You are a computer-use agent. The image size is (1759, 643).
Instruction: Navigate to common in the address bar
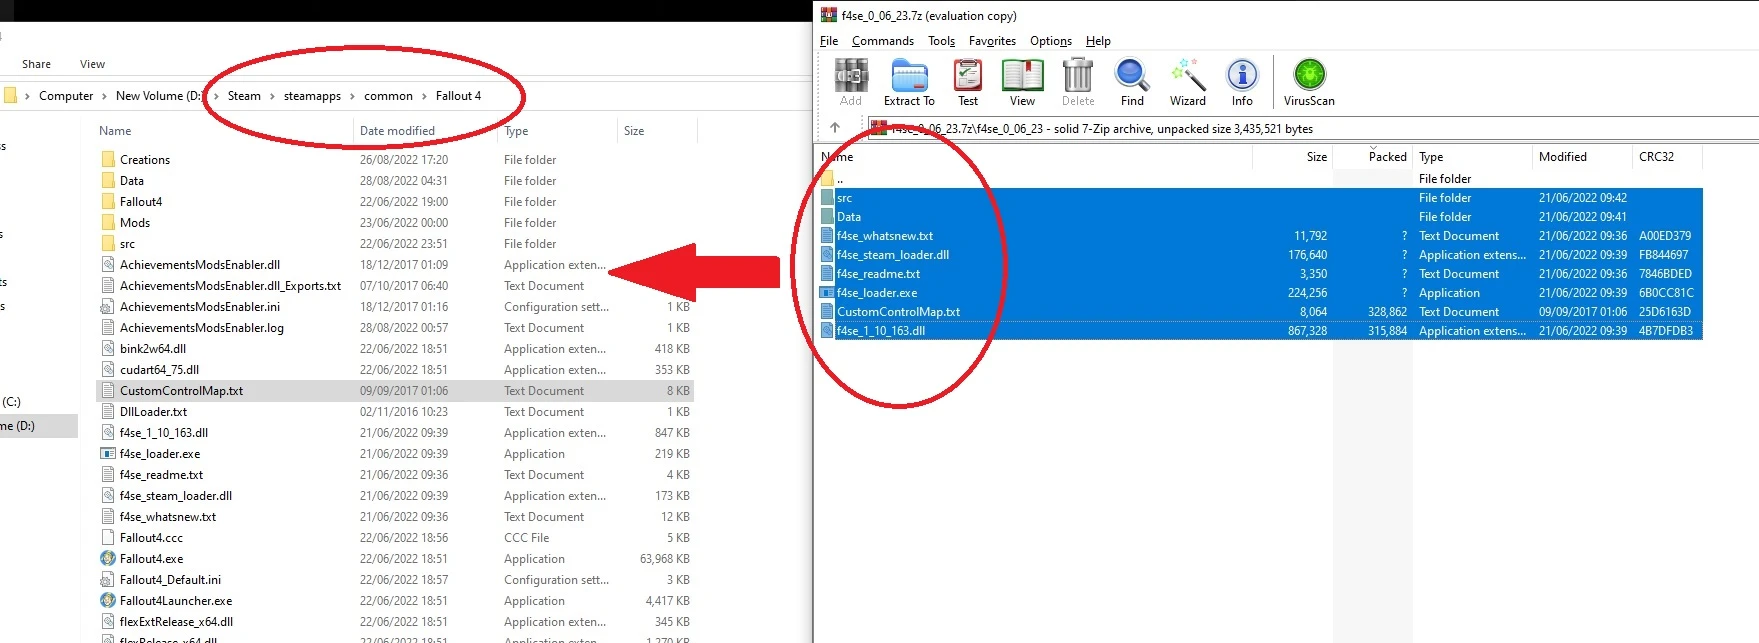[x=388, y=96]
